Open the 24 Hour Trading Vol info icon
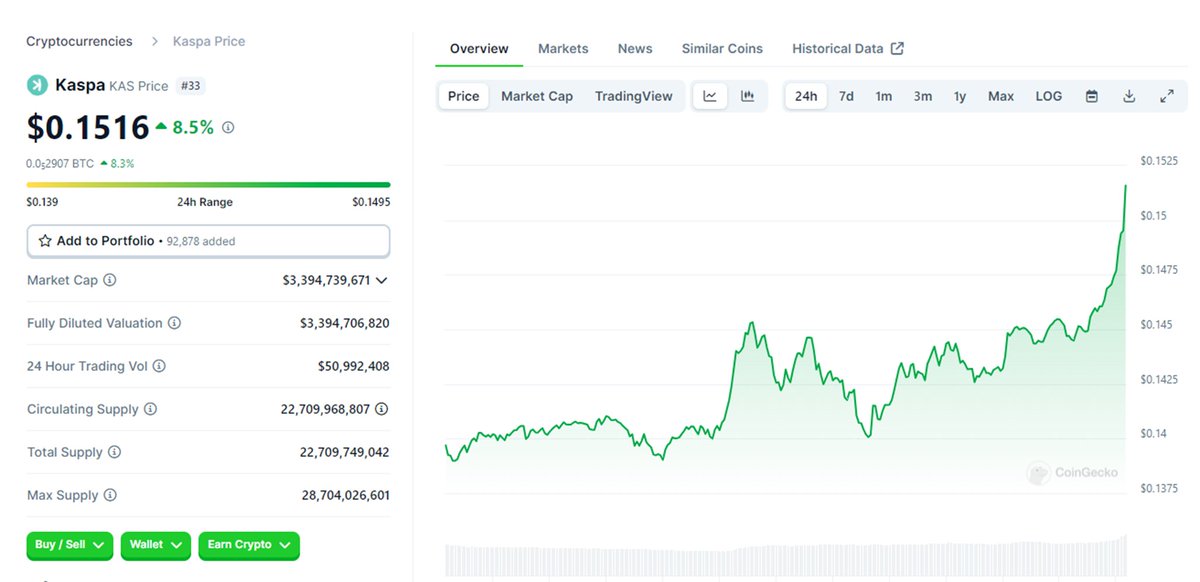 coord(159,366)
